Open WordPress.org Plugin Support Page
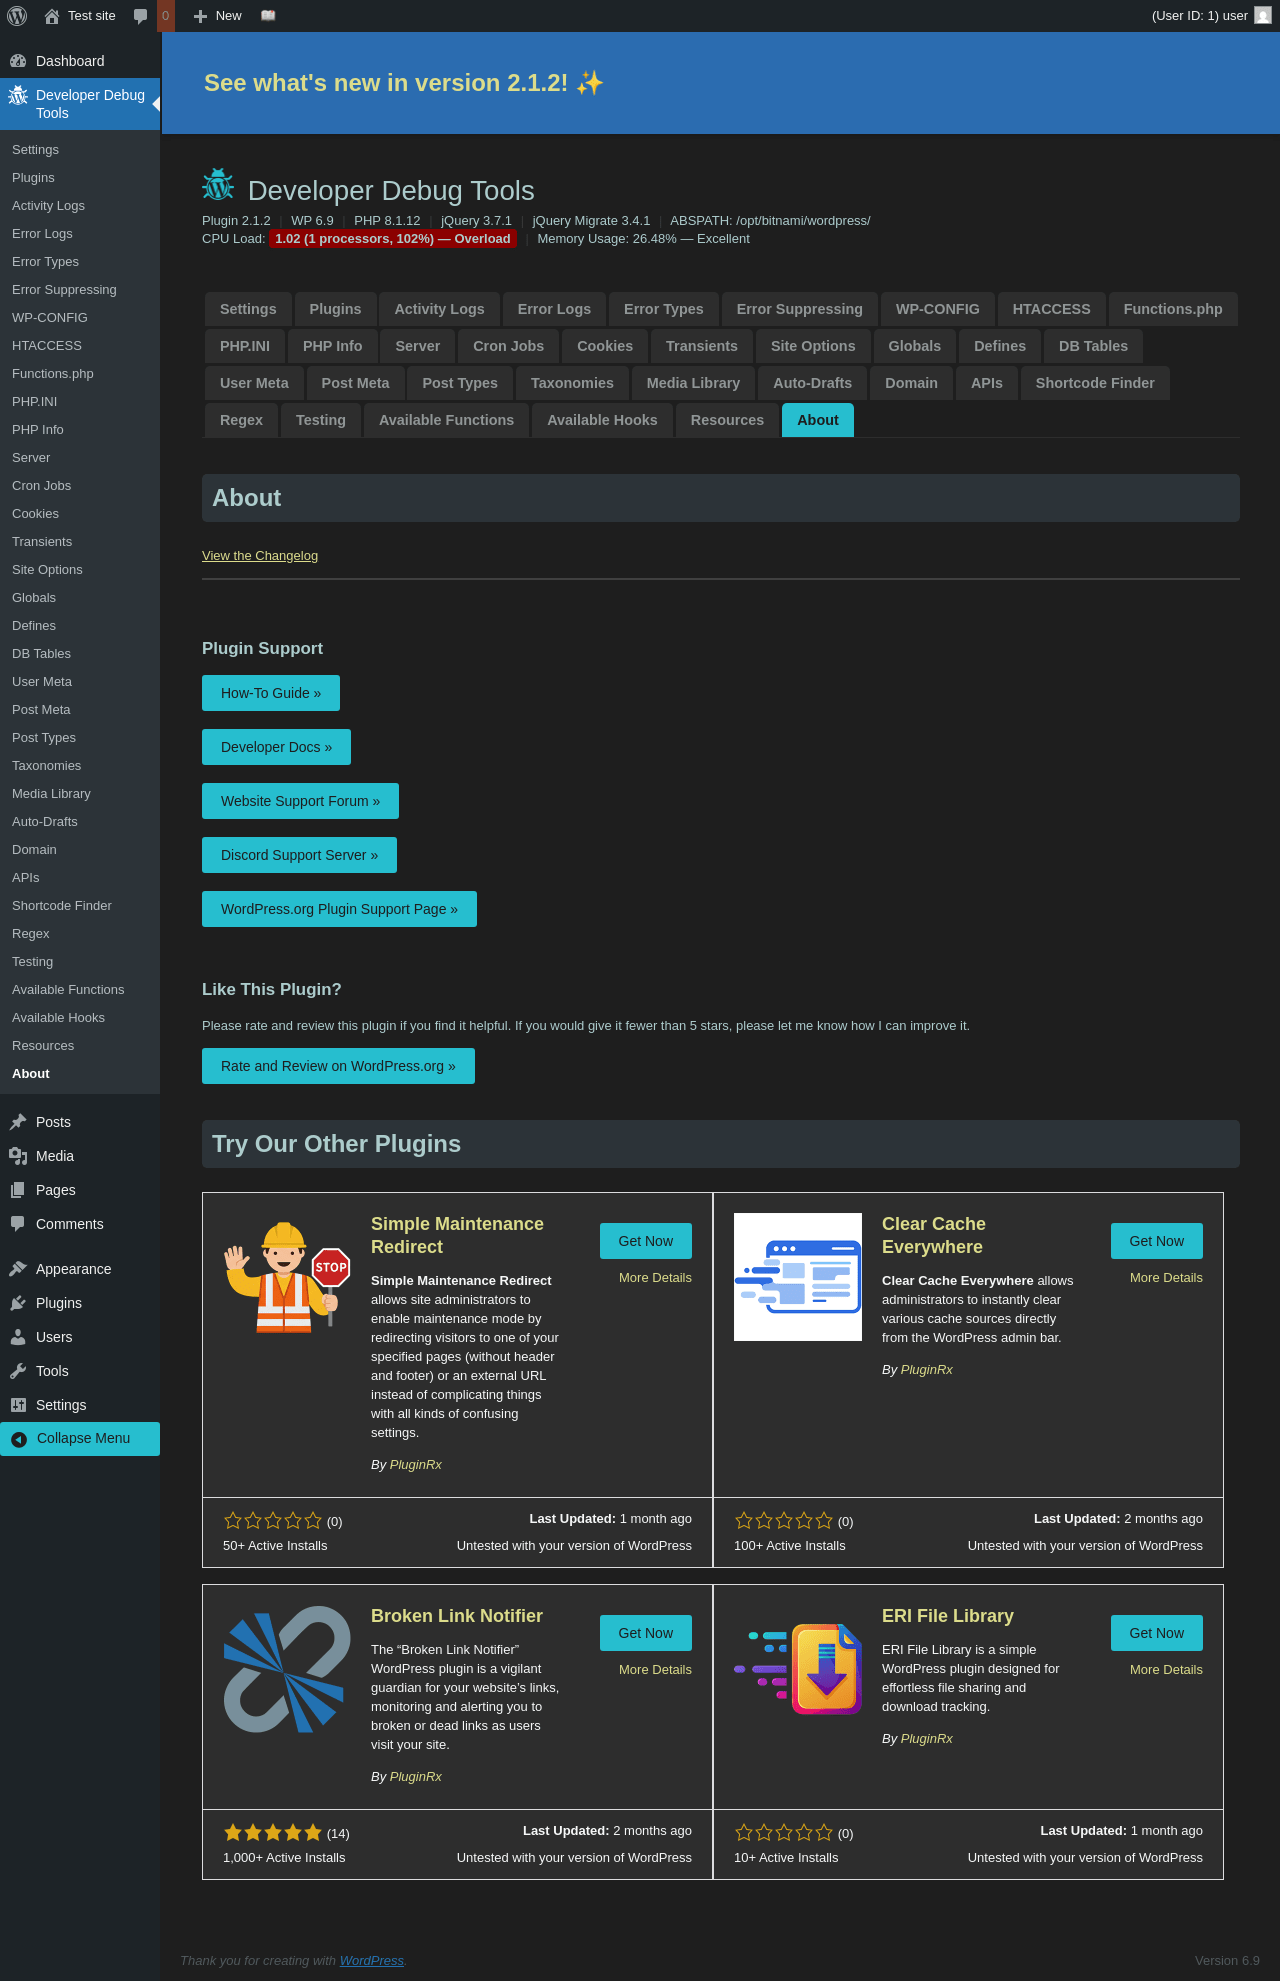The image size is (1280, 1981). (x=339, y=909)
